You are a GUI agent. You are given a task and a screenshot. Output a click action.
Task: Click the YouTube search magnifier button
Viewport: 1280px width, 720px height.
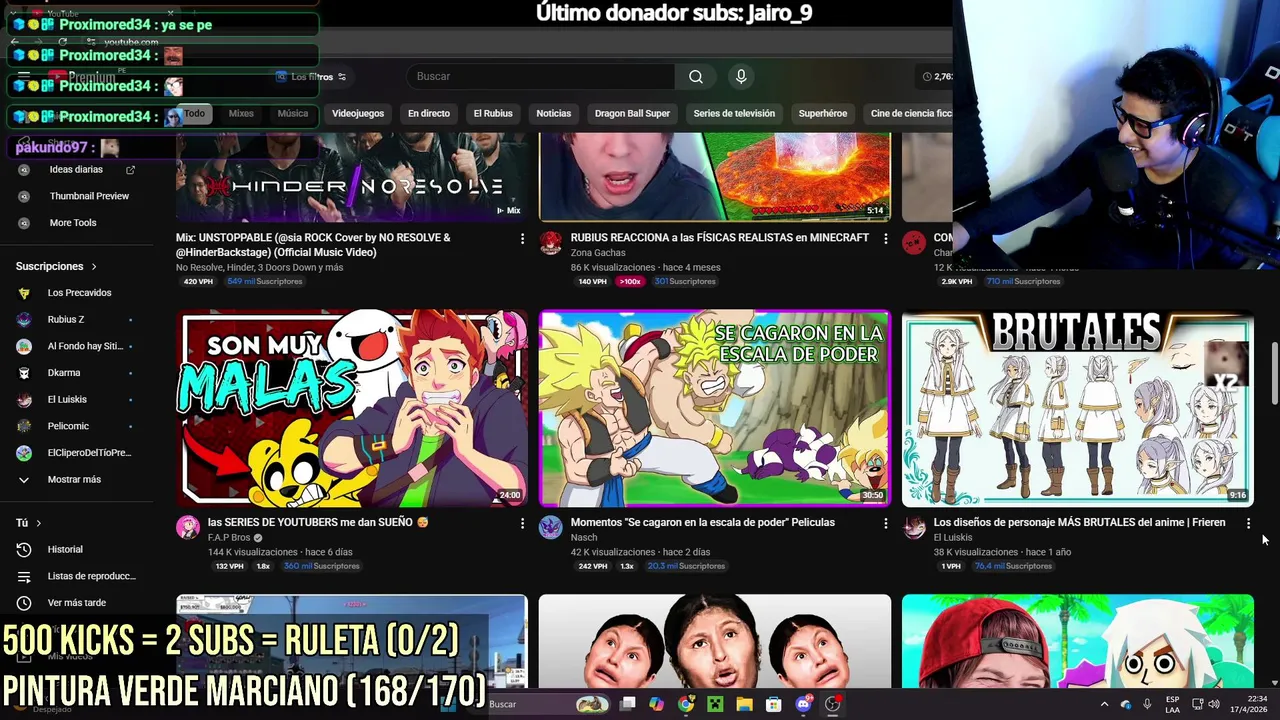point(696,77)
